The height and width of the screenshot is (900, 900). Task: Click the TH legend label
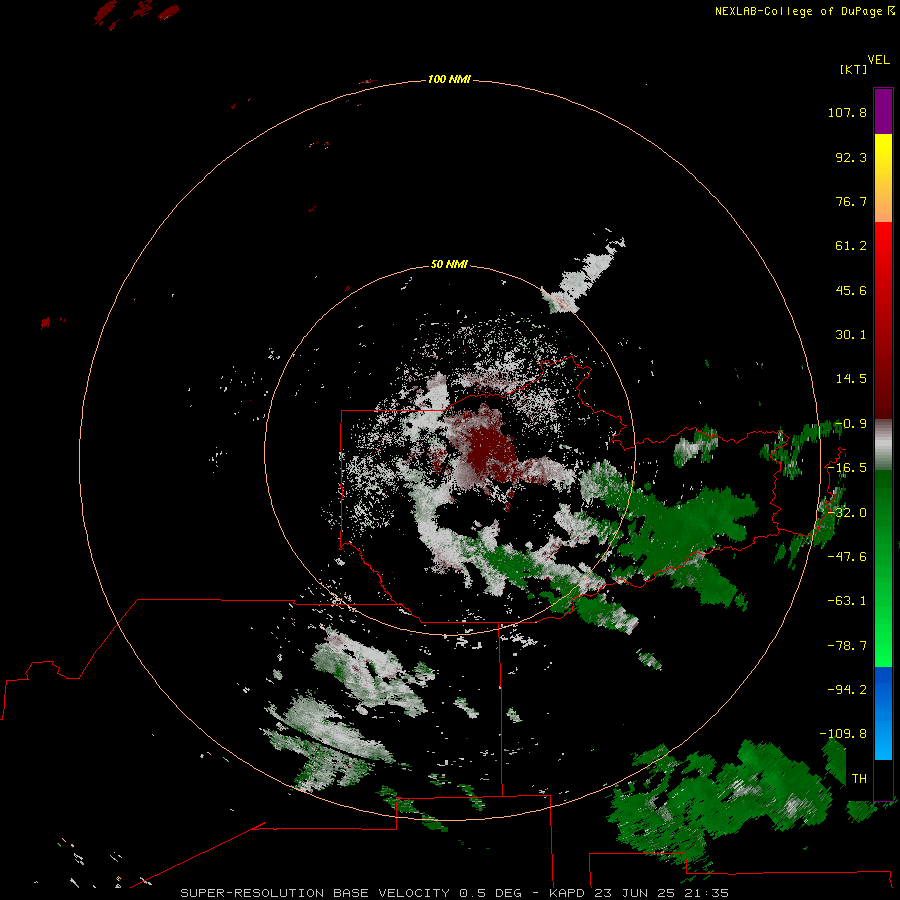(859, 778)
